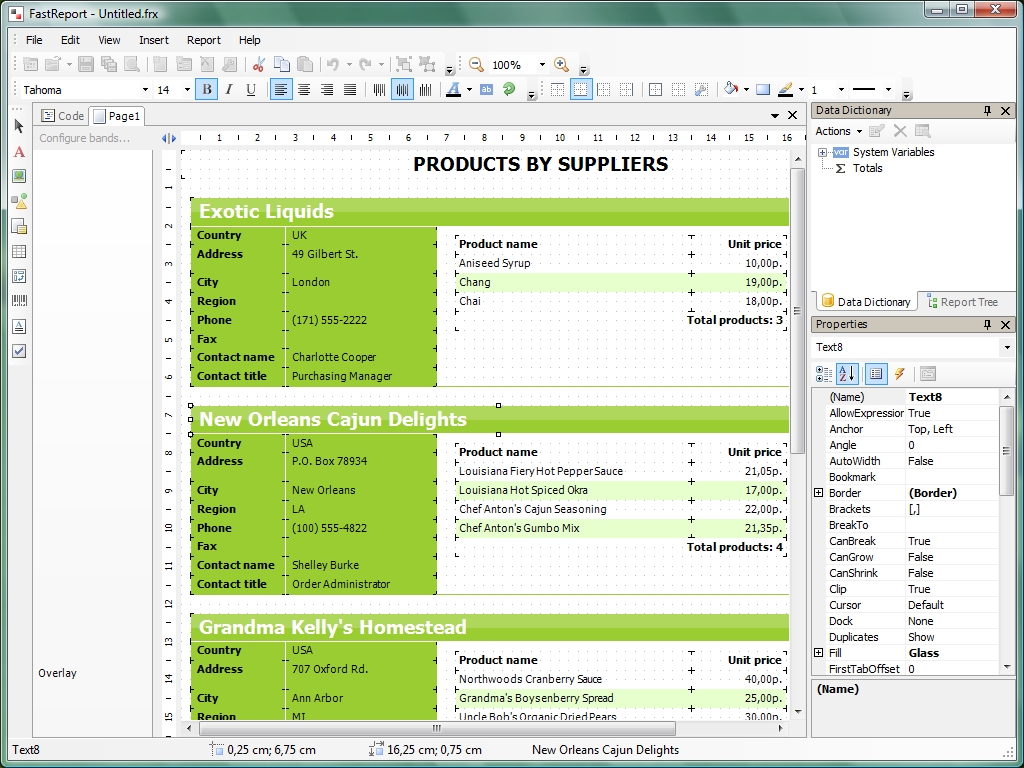
Task: Click the line color brush icon
Action: 785,89
